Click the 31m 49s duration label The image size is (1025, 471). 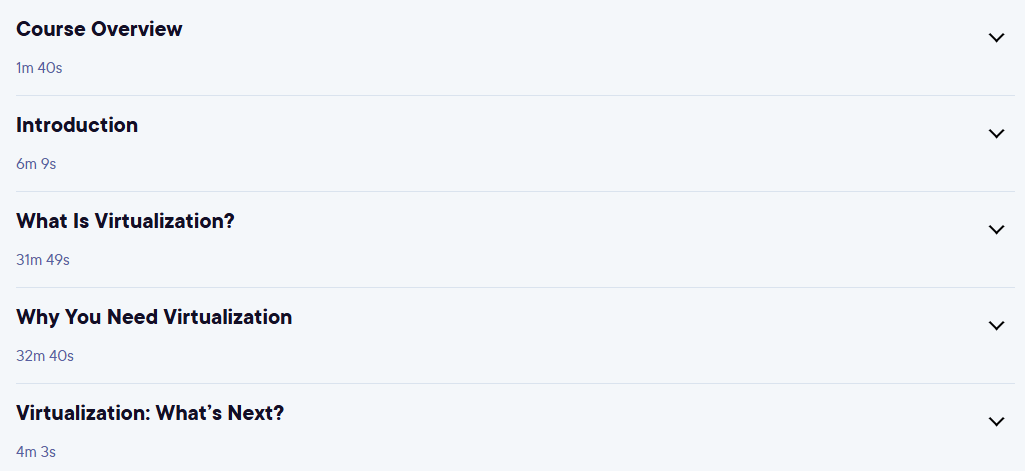[x=43, y=260]
